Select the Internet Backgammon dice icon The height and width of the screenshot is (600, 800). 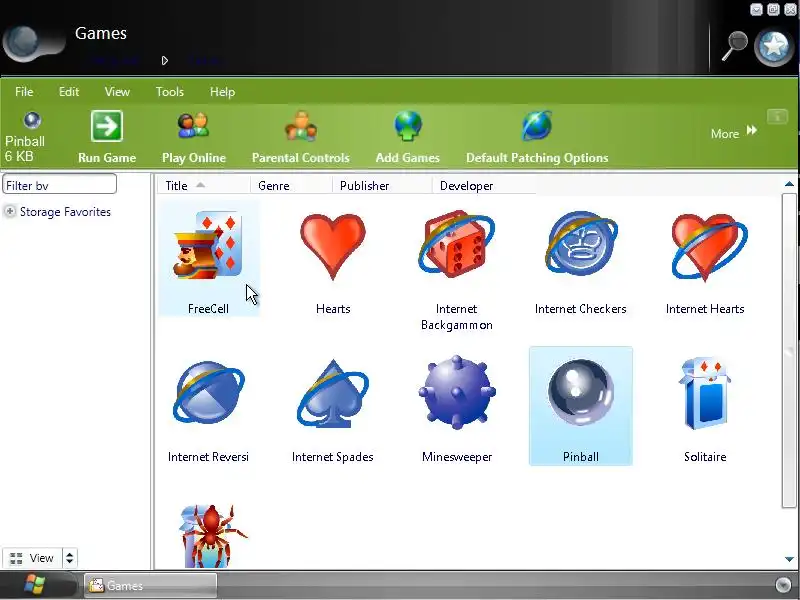pos(457,245)
